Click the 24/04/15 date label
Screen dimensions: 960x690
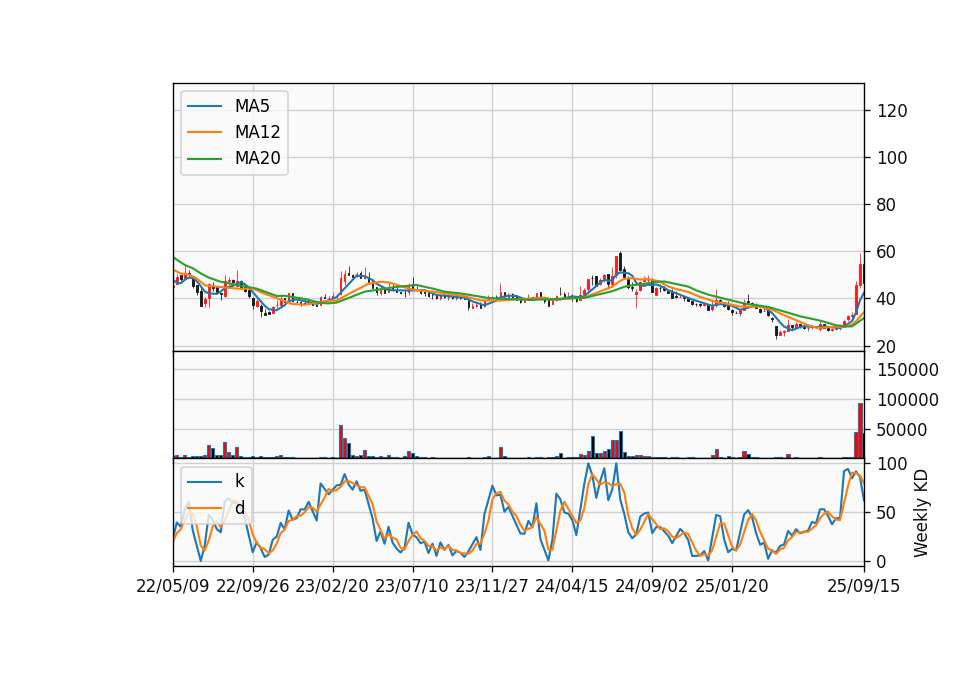572,587
